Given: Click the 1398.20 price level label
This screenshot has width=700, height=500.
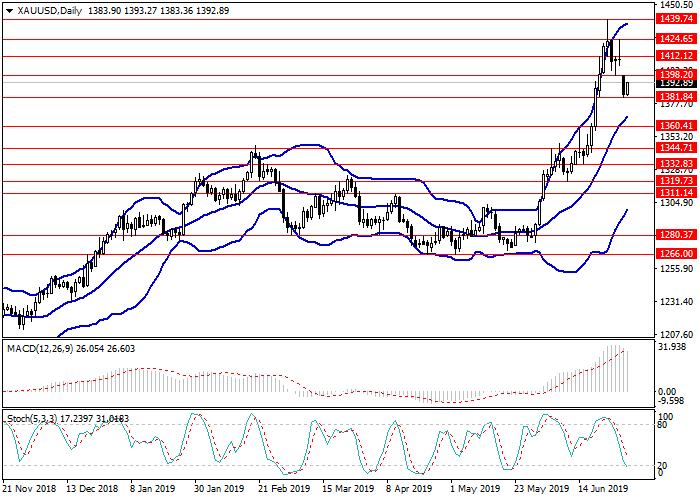Looking at the screenshot, I should pos(675,74).
